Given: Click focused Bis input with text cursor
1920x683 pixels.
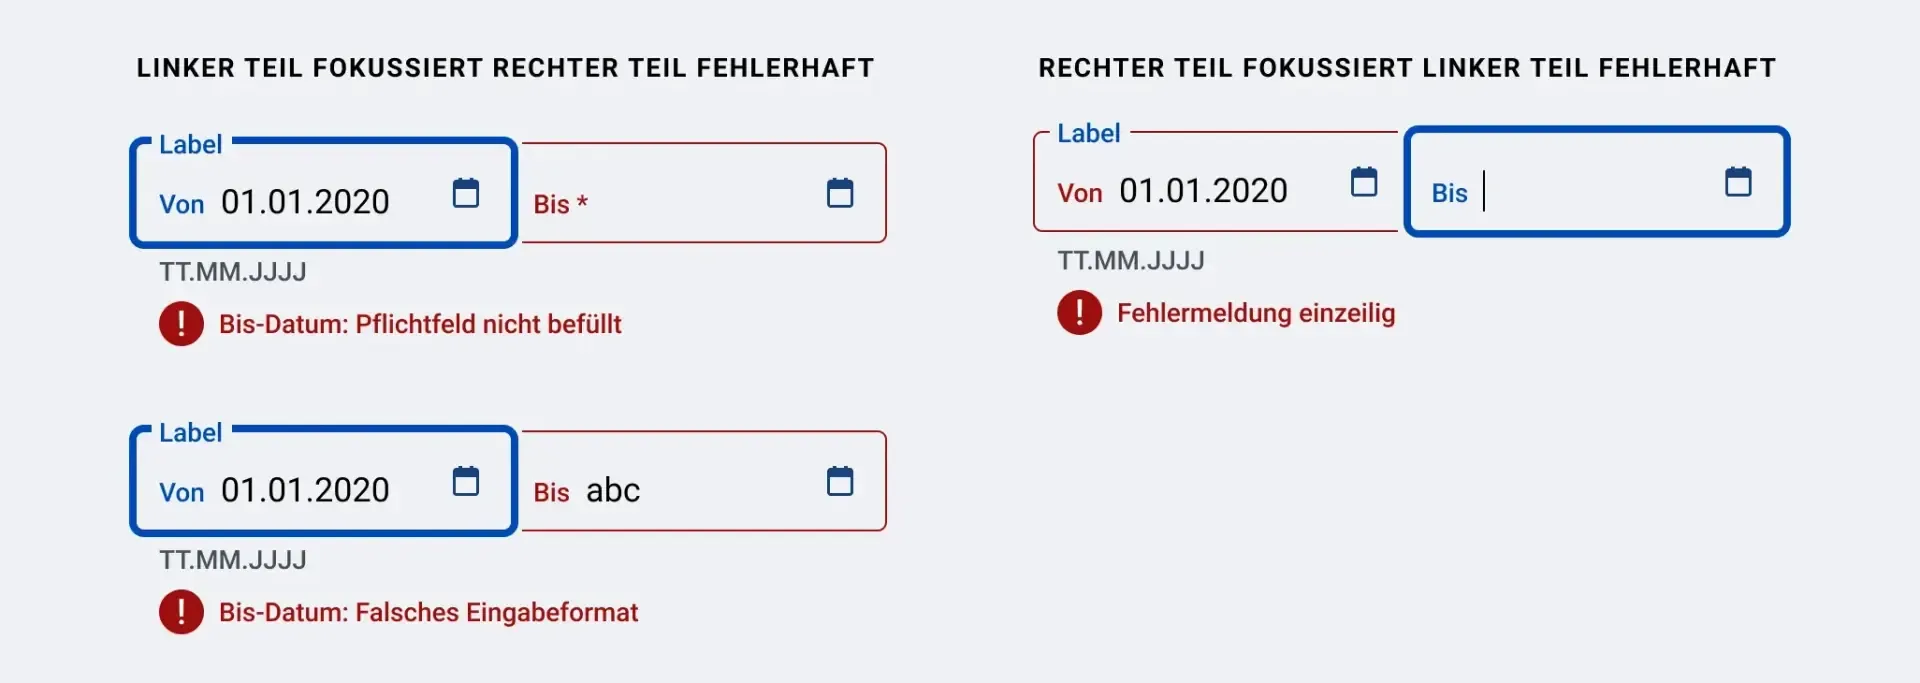Looking at the screenshot, I should click(1597, 181).
